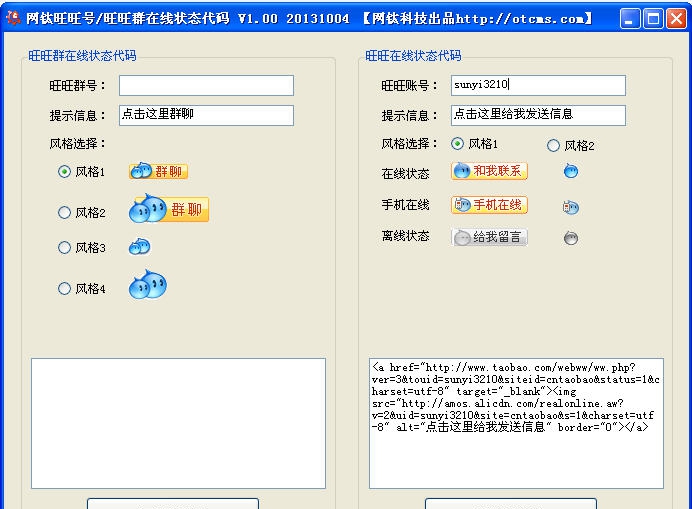Viewport: 692px width, 509px height.
Task: Select 风格4 radio in group panel
Action: click(x=64, y=288)
